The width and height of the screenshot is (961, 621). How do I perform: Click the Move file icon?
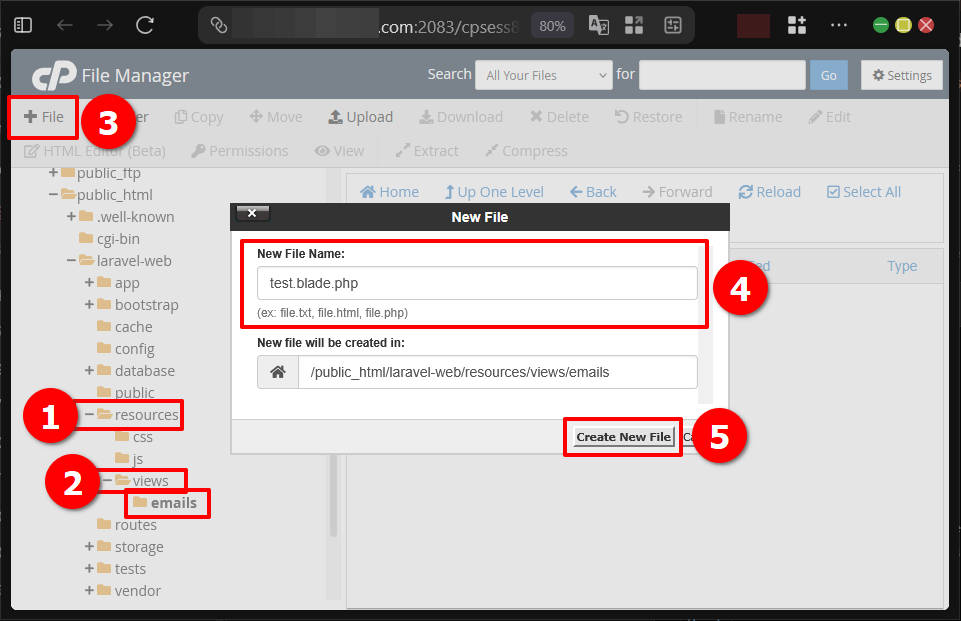(x=275, y=117)
